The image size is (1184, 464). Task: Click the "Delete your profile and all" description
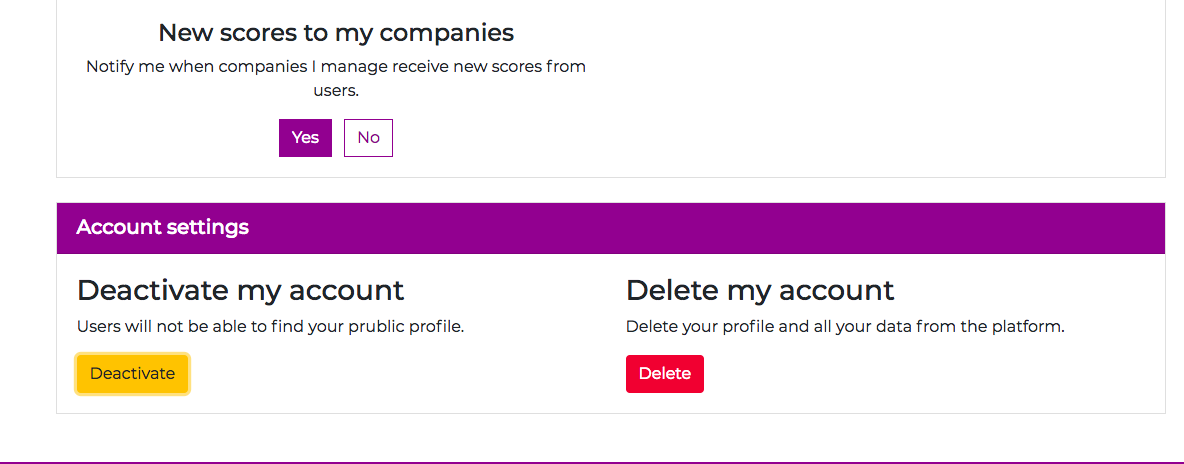(845, 327)
